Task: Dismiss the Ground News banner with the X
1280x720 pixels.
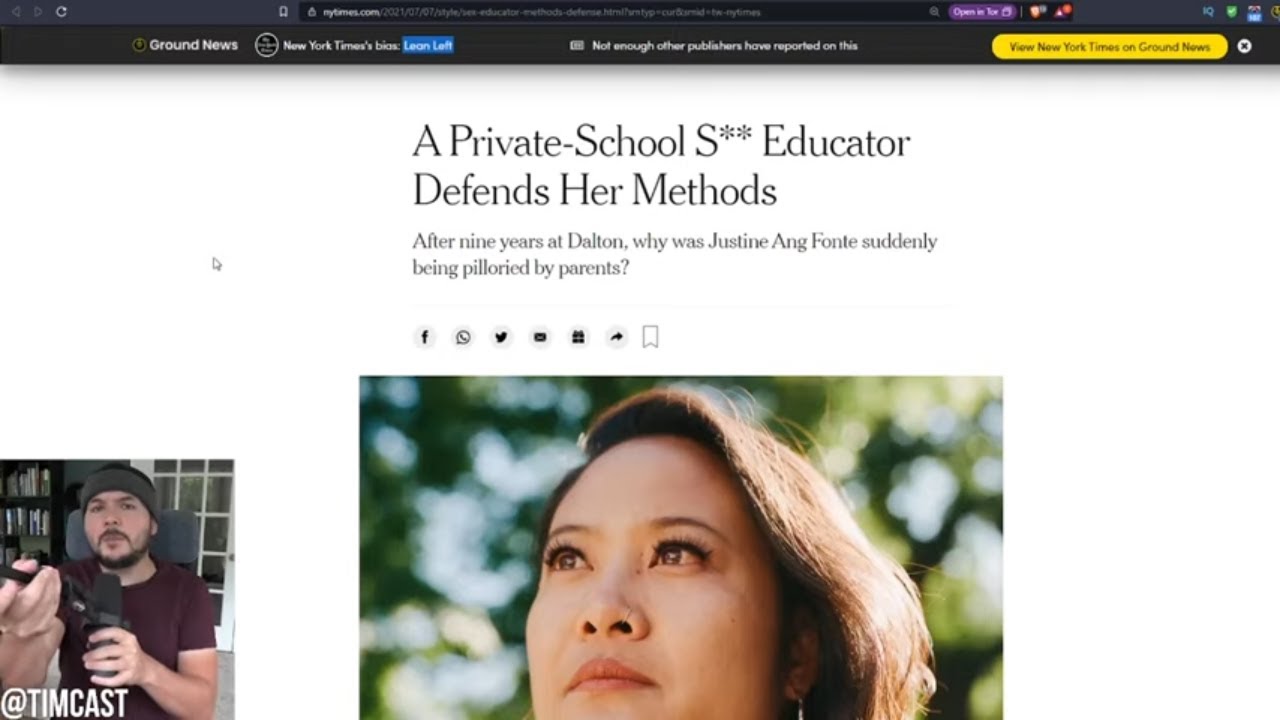Action: point(1244,46)
